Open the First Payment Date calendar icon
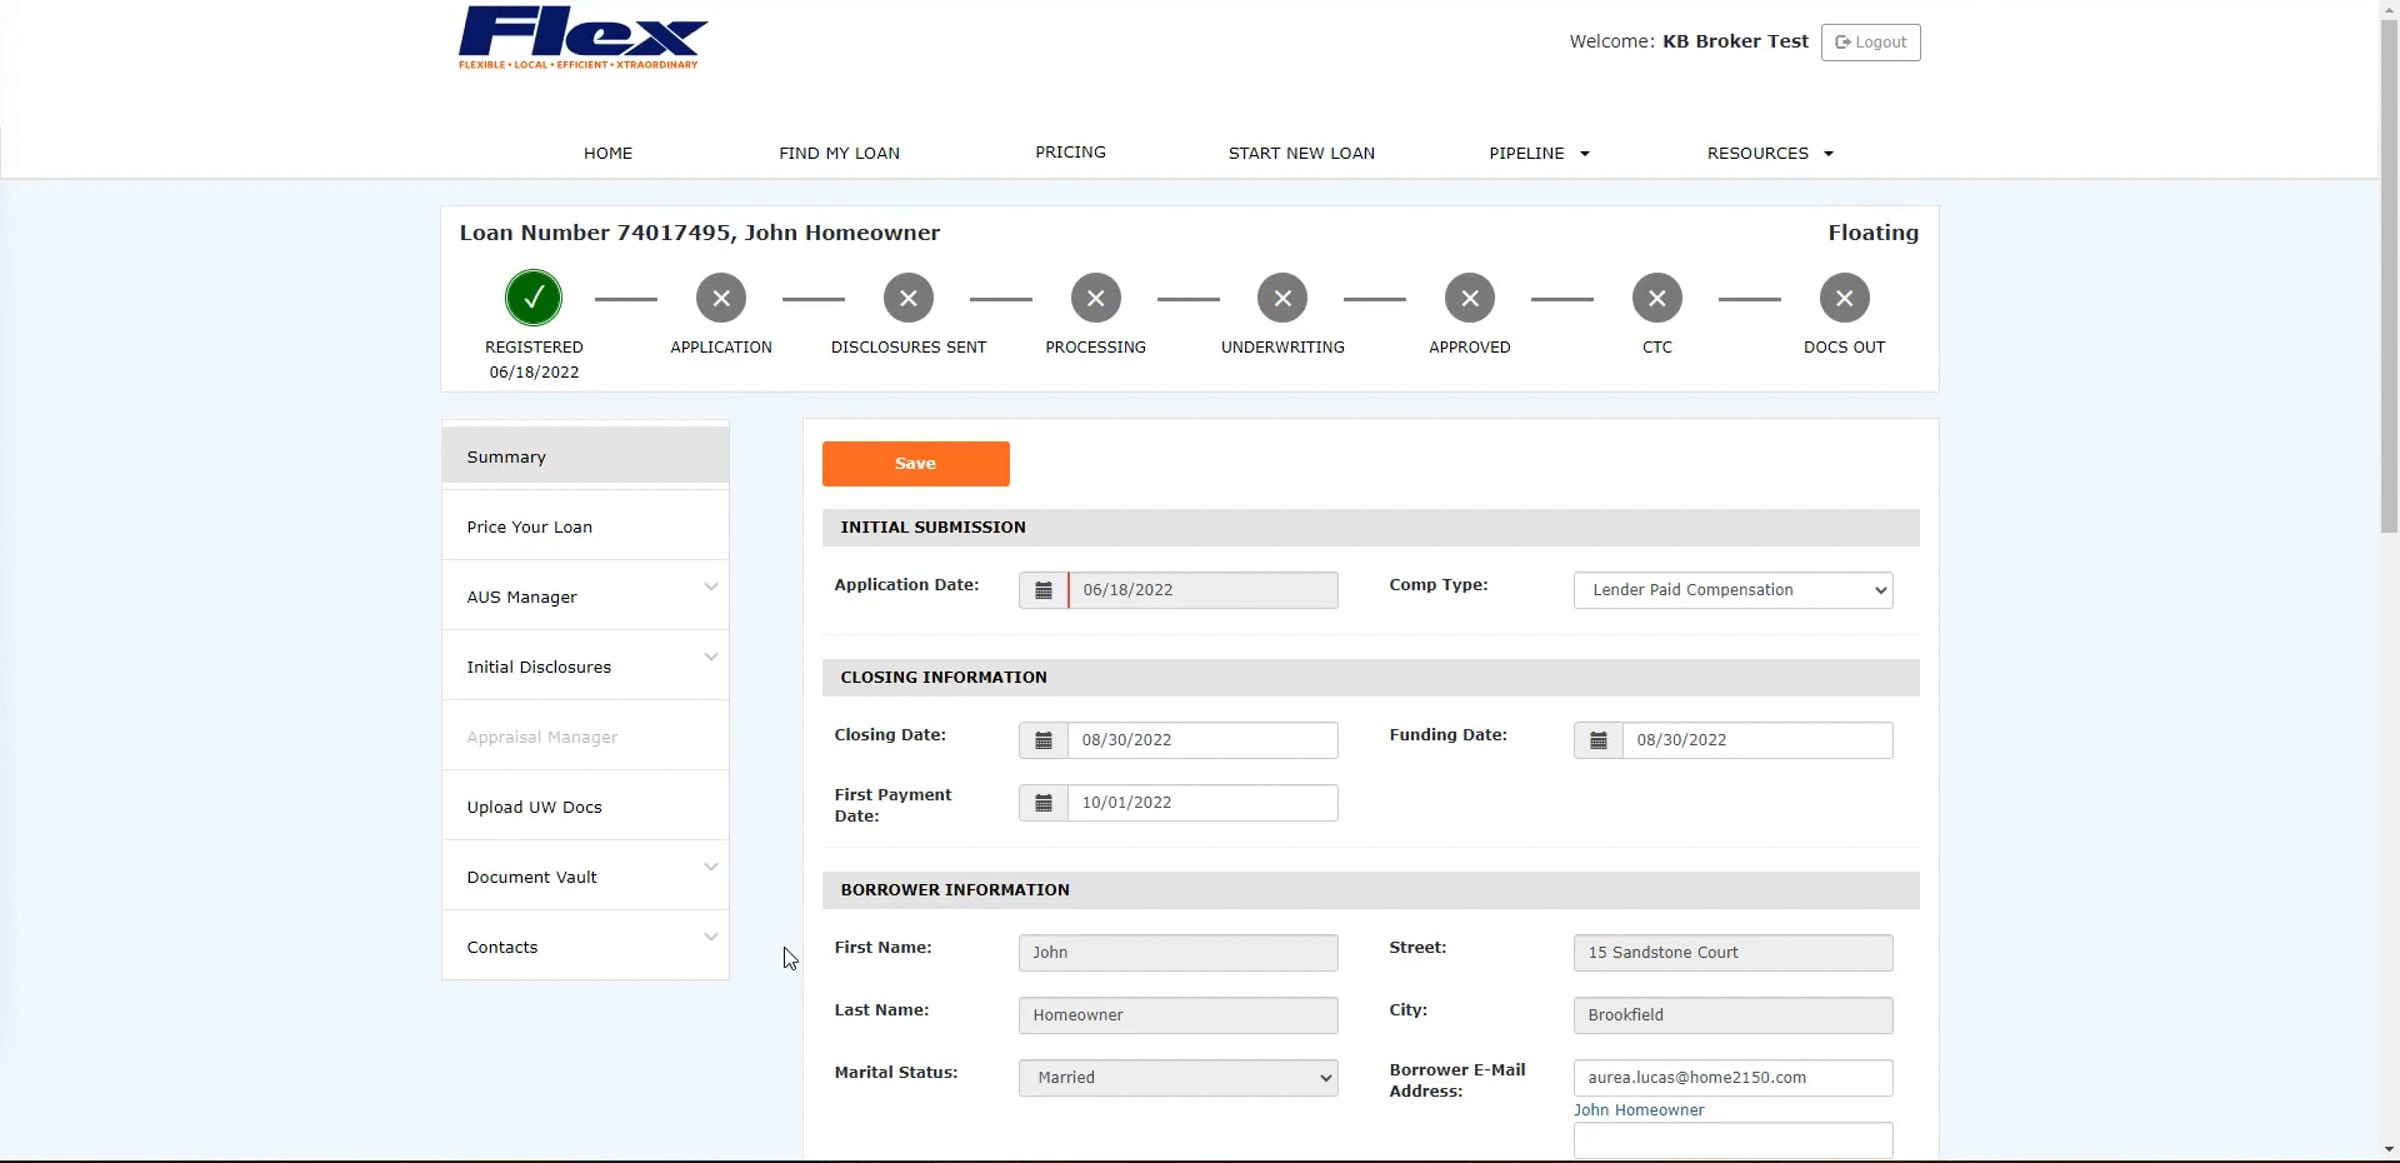The image size is (2400, 1163). click(x=1043, y=803)
